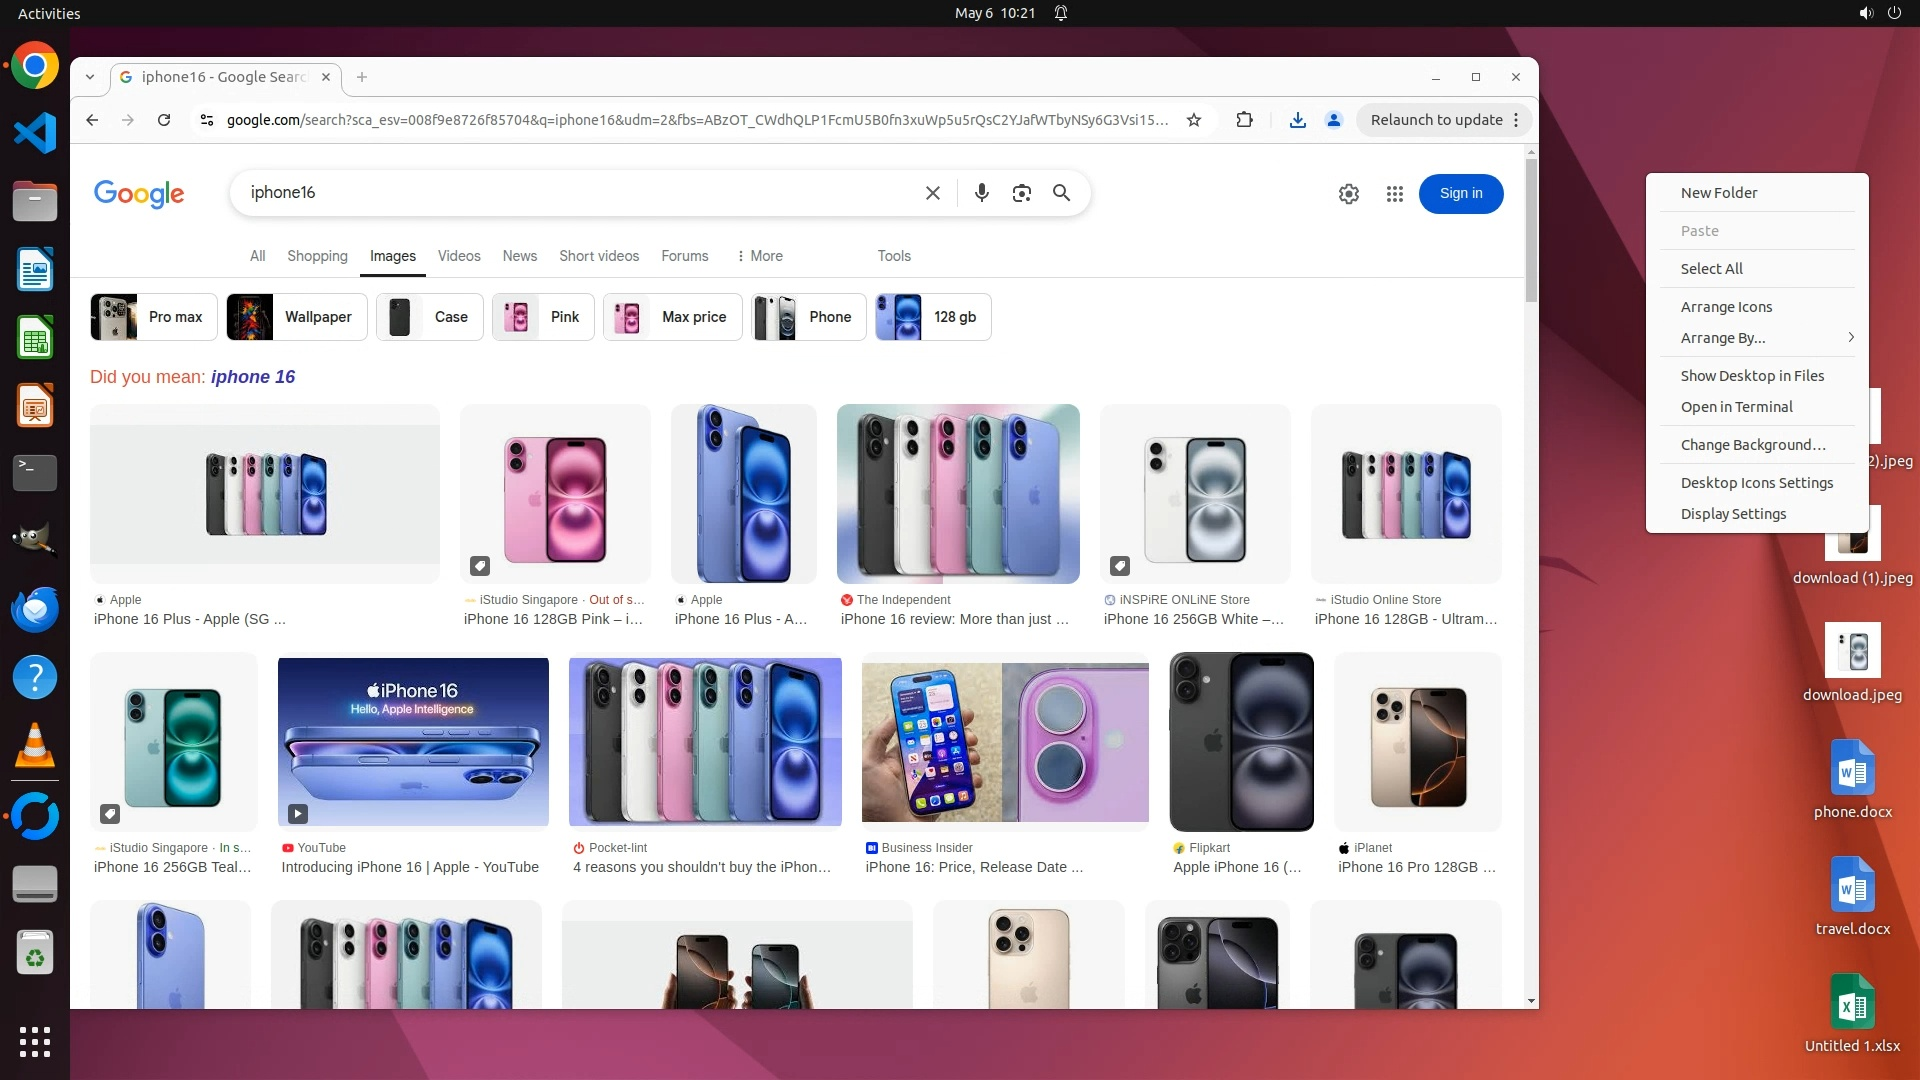Click the voice search microphone icon

[981, 193]
